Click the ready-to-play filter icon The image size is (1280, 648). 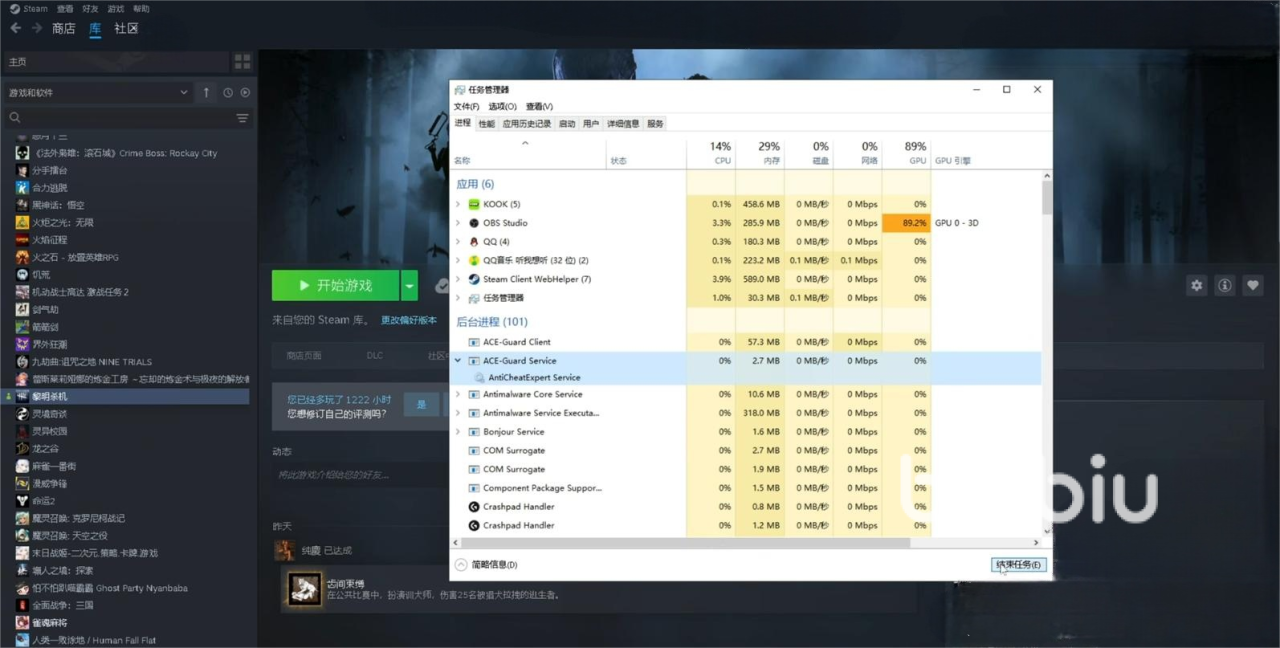click(245, 93)
